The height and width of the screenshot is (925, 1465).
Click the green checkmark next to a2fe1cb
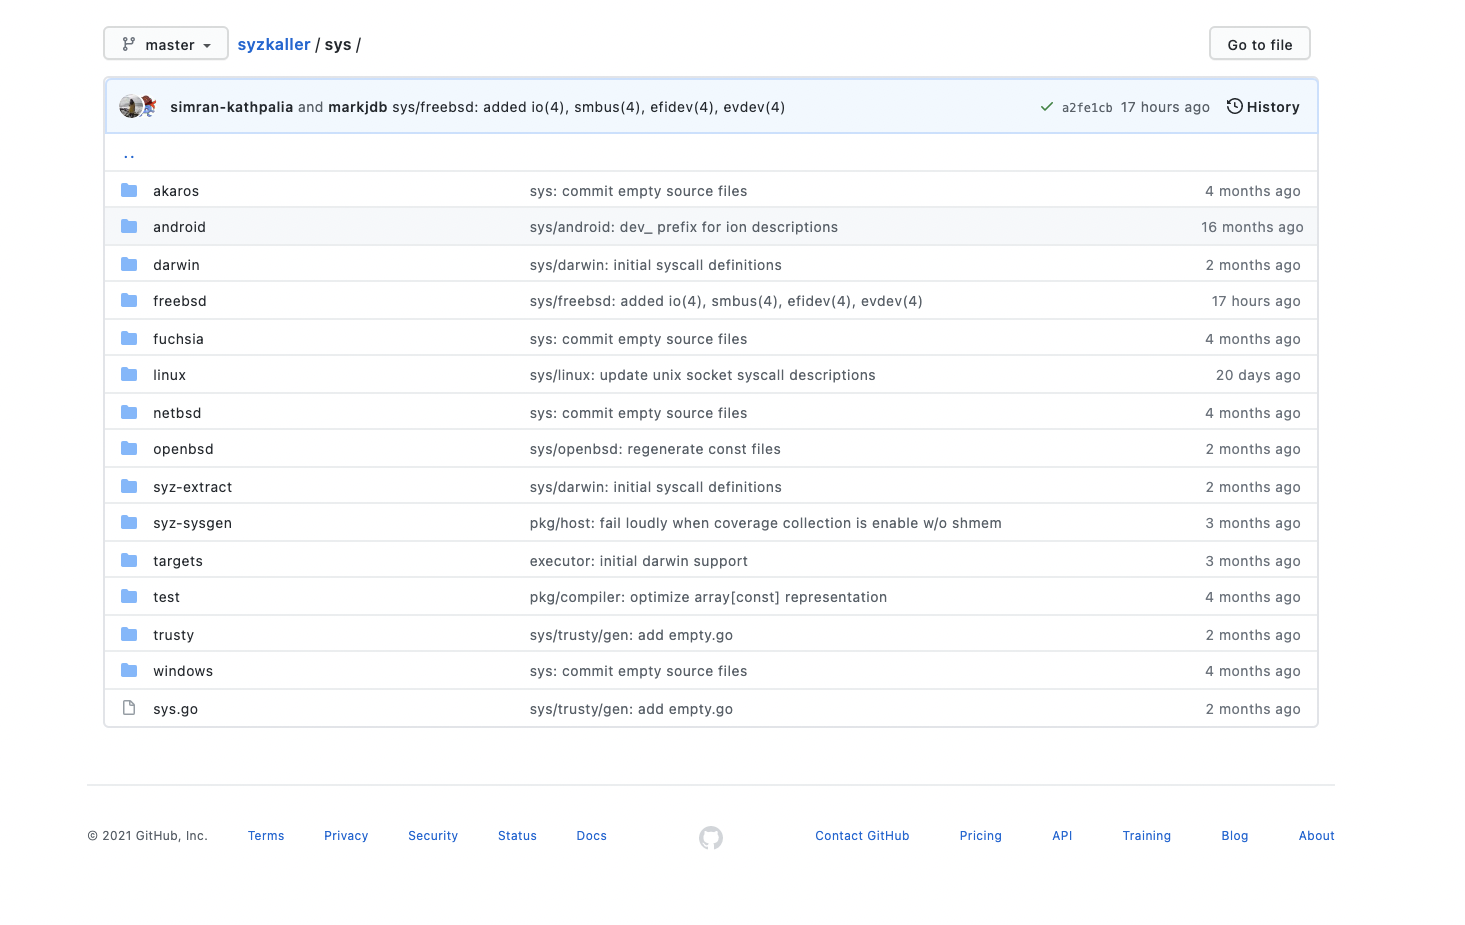[x=1047, y=106]
